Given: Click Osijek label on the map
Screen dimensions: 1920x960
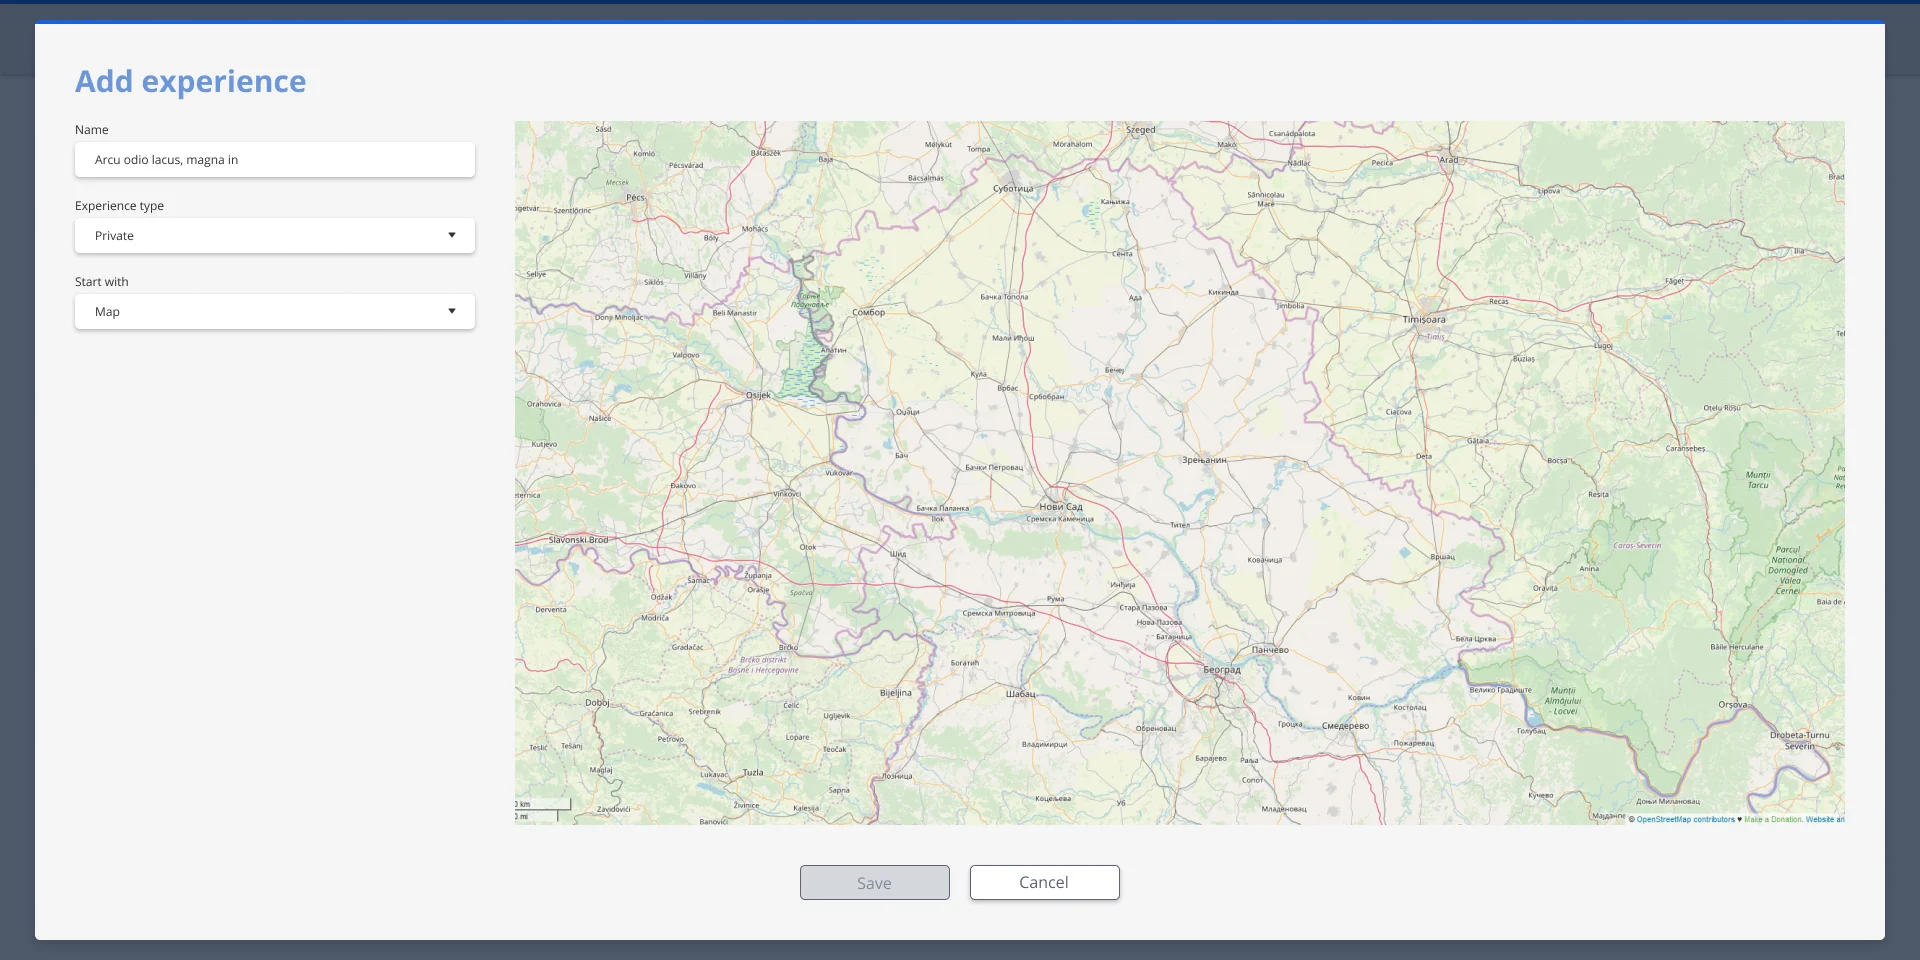Looking at the screenshot, I should [759, 395].
